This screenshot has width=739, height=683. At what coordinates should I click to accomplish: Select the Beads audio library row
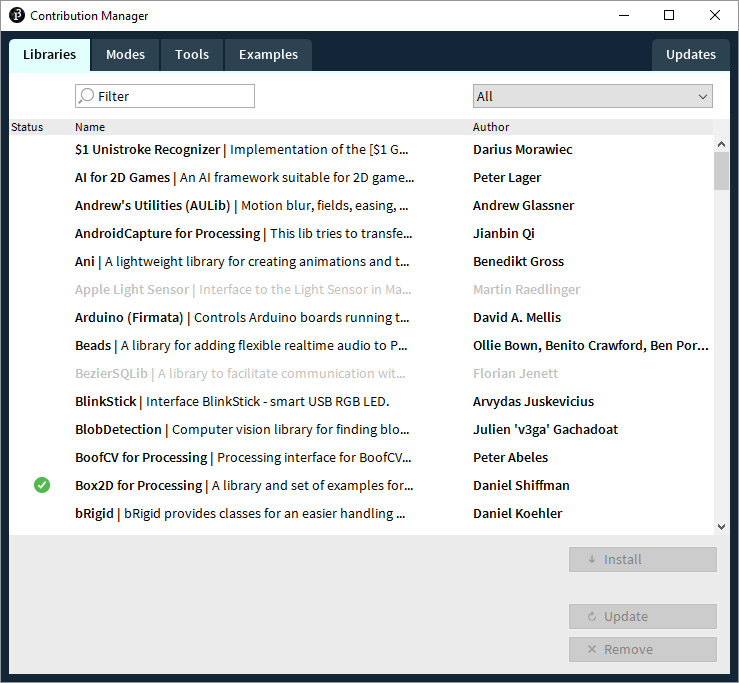pos(361,346)
